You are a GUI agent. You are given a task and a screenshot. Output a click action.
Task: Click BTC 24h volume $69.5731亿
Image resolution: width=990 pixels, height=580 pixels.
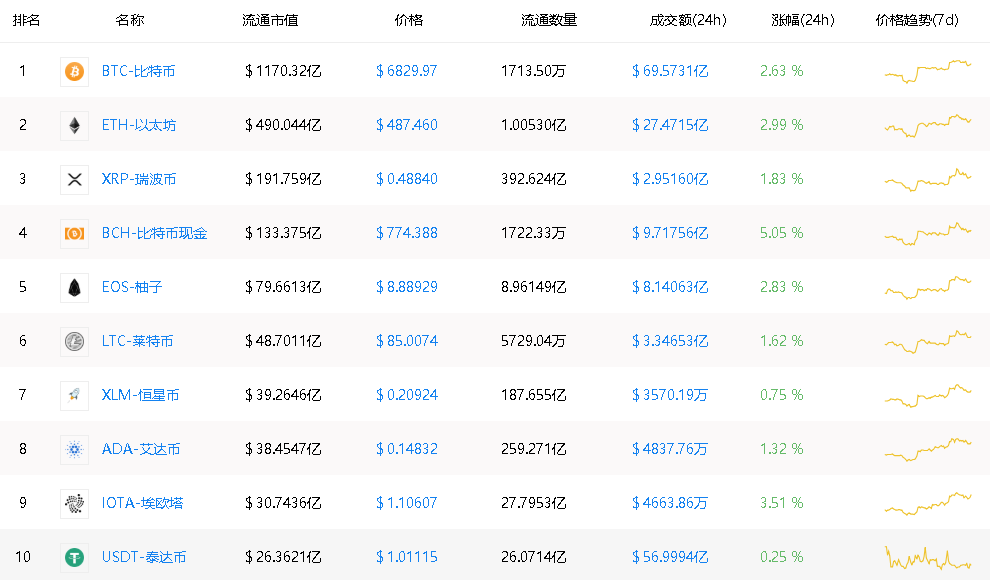pyautogui.click(x=670, y=71)
